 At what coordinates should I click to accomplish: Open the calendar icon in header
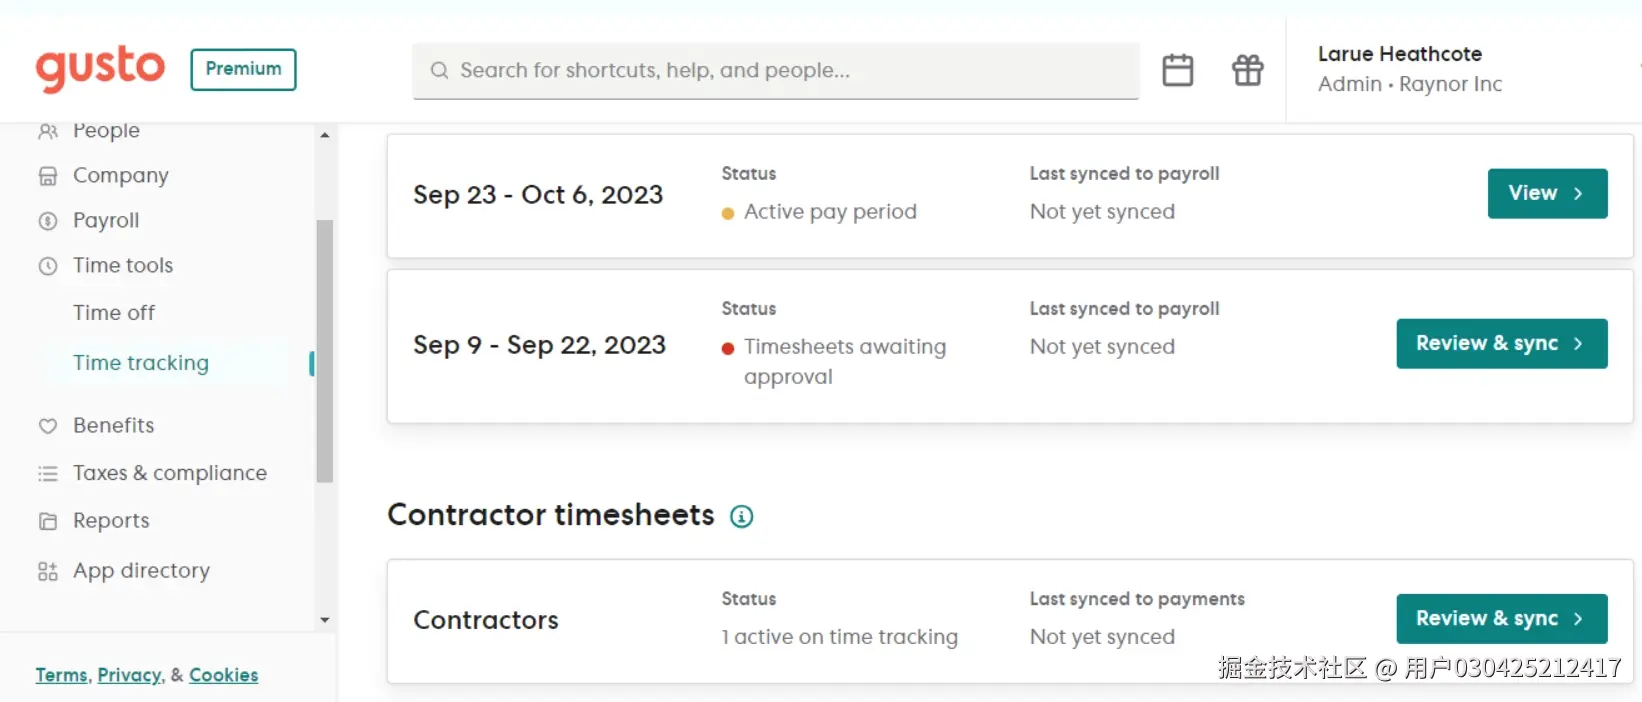tap(1177, 70)
